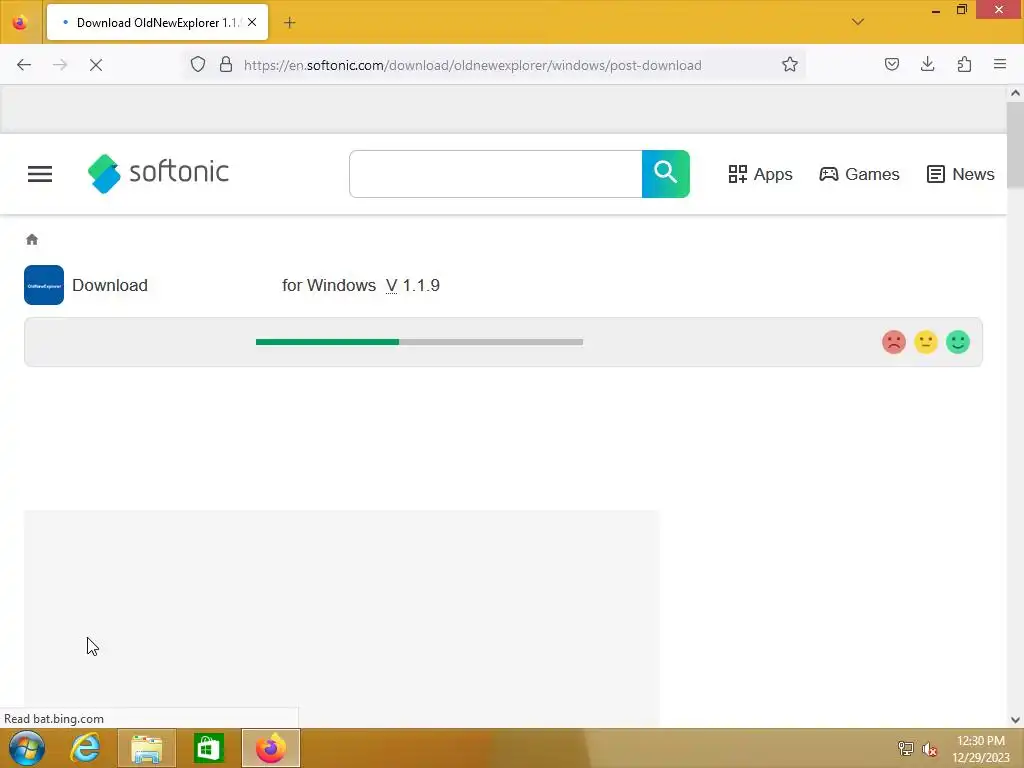The image size is (1024, 768).
Task: Open the extensions puzzle icon
Action: (964, 64)
